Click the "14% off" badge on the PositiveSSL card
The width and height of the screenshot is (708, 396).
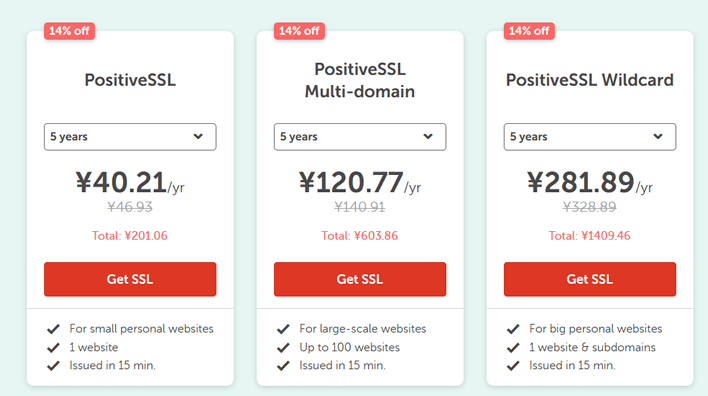click(x=69, y=31)
